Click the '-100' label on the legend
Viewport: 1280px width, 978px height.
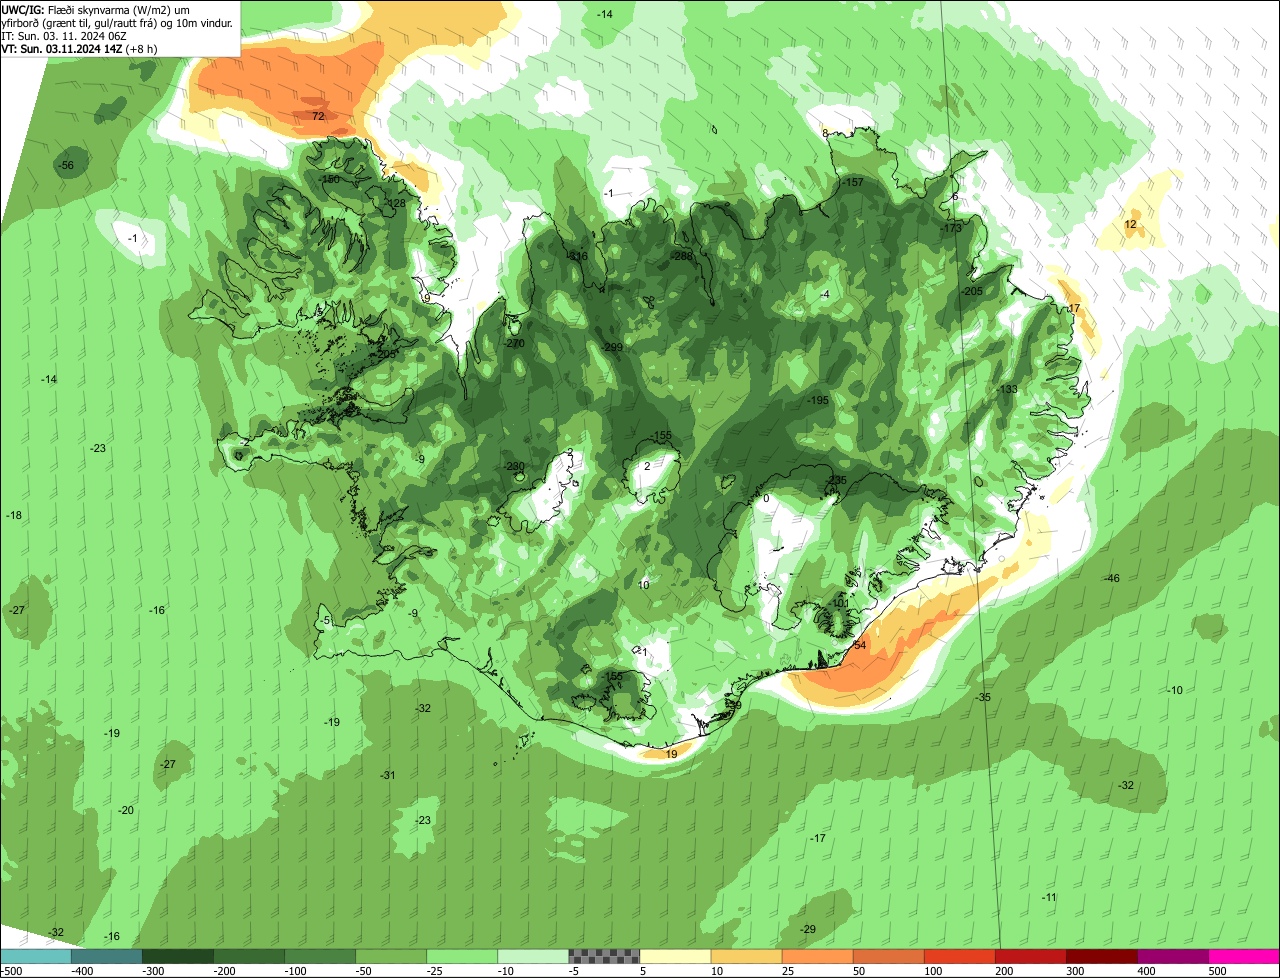point(295,971)
